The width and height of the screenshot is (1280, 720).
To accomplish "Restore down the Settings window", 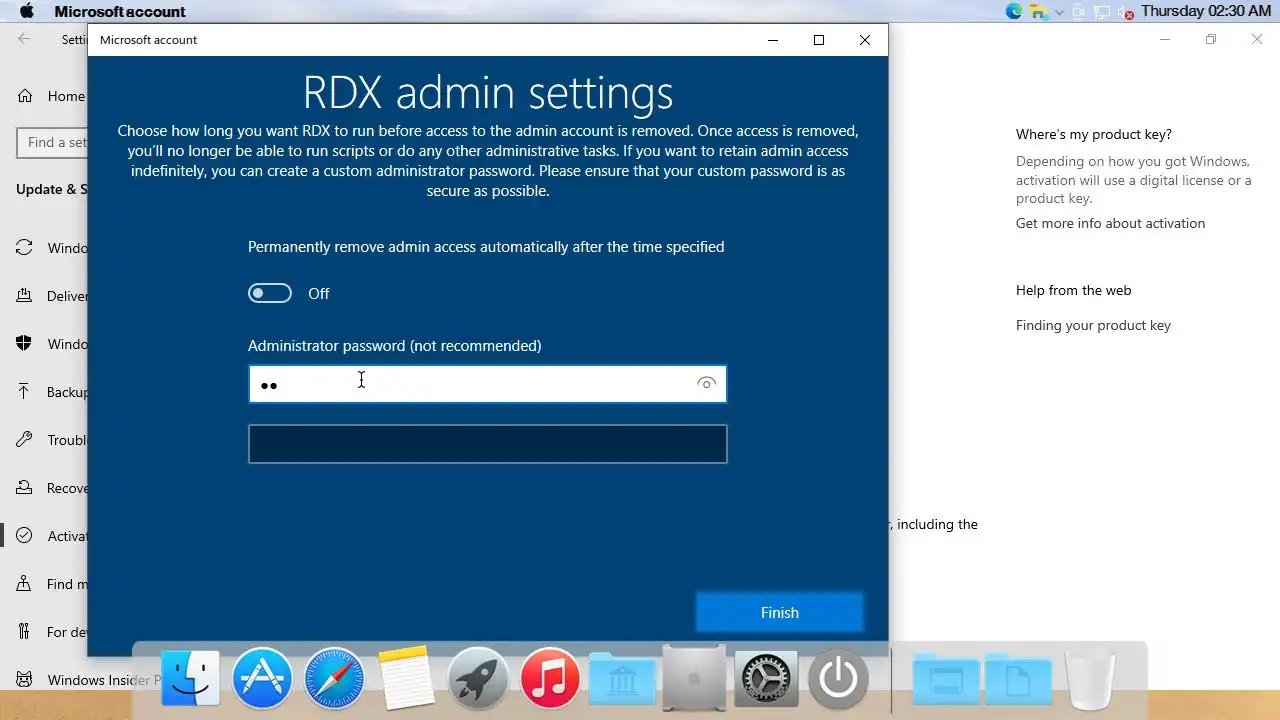I will pyautogui.click(x=1211, y=39).
